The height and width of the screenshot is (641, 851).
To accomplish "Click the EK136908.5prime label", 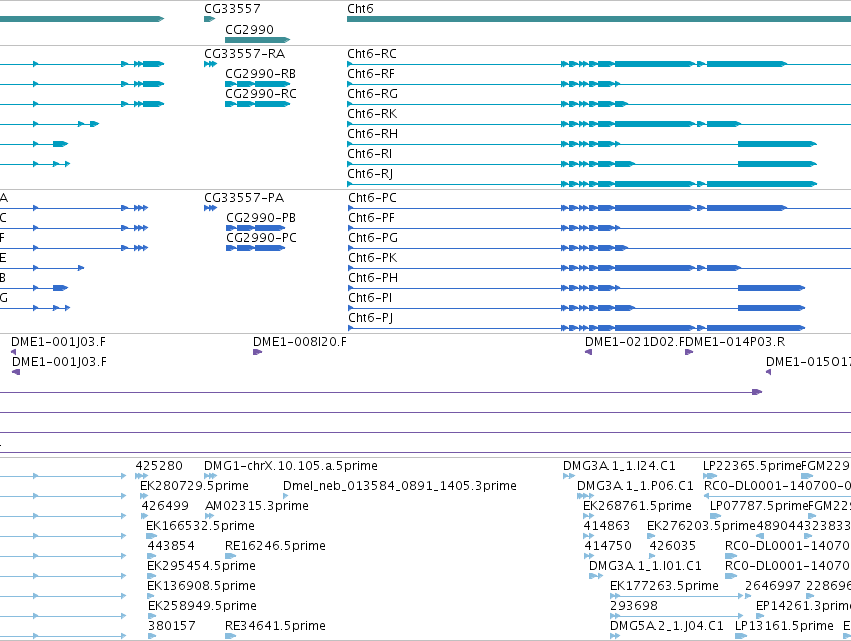I will pyautogui.click(x=201, y=586).
